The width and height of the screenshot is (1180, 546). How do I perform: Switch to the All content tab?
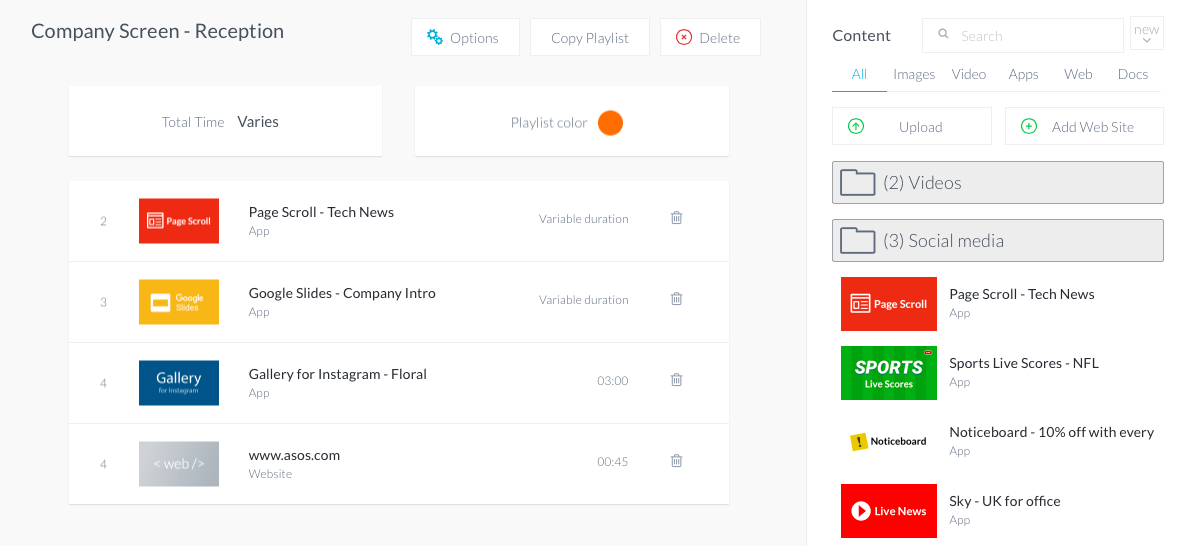(x=859, y=74)
